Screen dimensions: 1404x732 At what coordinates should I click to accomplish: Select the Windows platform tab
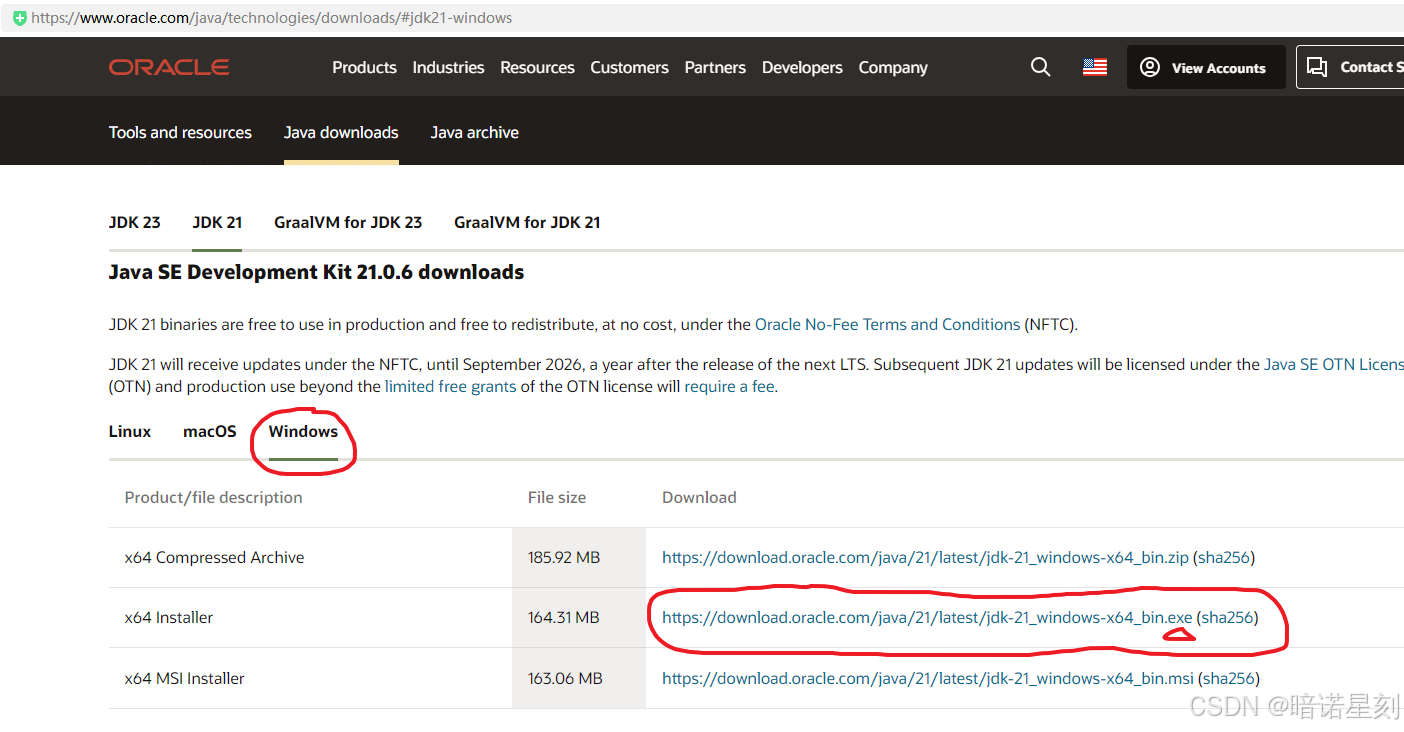point(303,431)
